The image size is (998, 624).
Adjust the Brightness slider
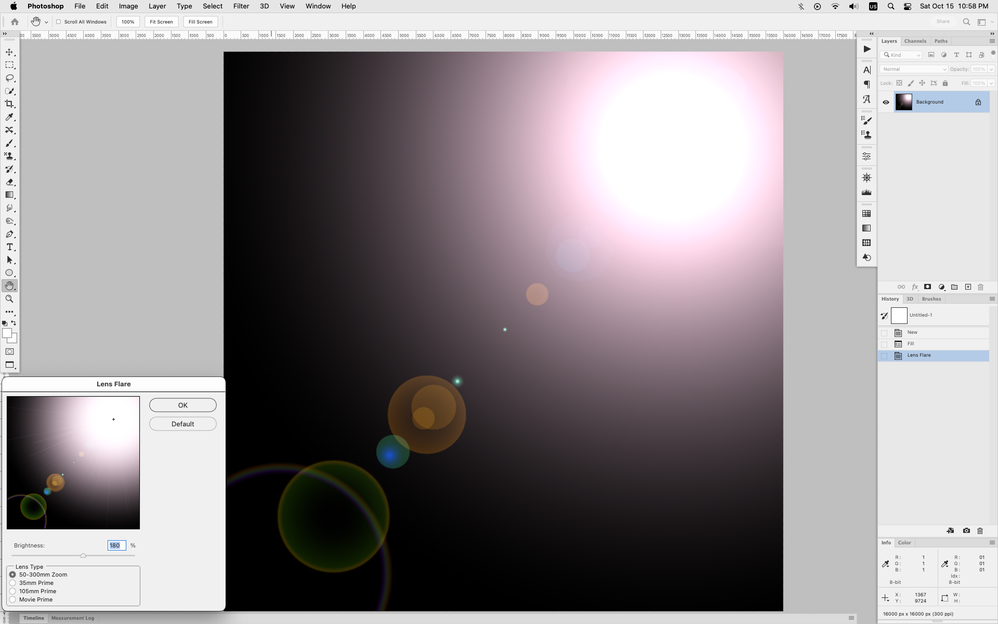pos(83,554)
